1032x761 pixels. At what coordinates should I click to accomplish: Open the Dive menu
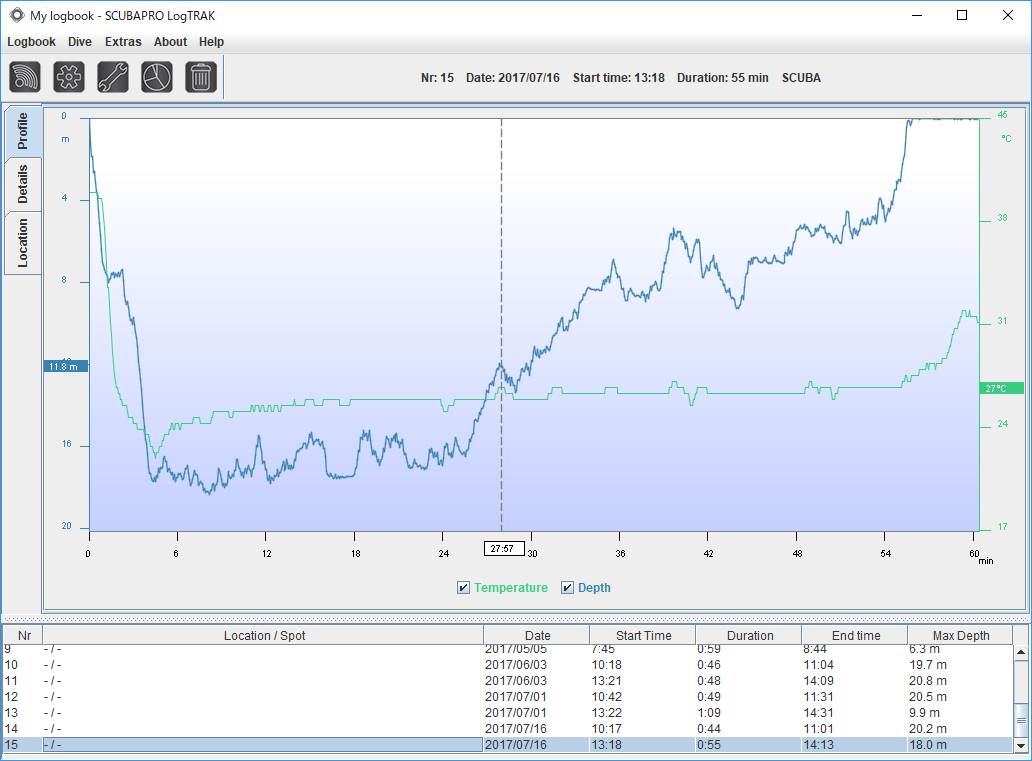click(x=80, y=41)
